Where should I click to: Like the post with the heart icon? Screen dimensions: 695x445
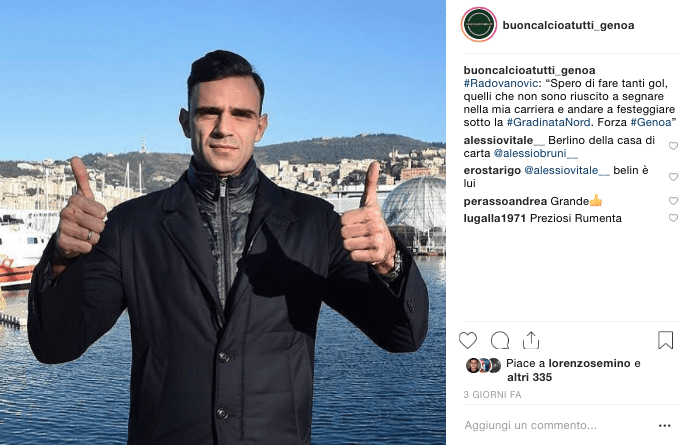(x=468, y=340)
